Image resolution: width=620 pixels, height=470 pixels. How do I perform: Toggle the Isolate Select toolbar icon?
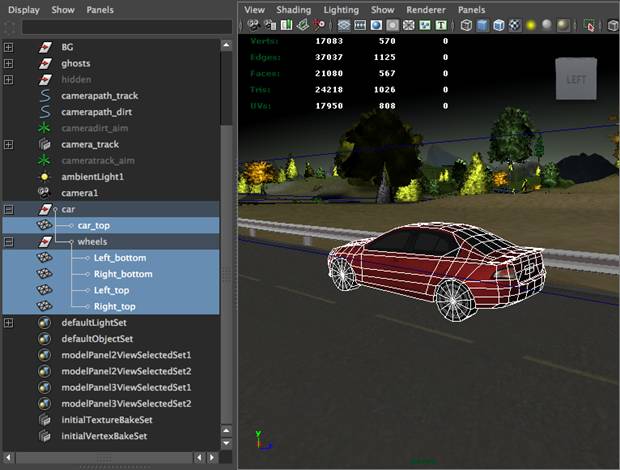pos(589,25)
